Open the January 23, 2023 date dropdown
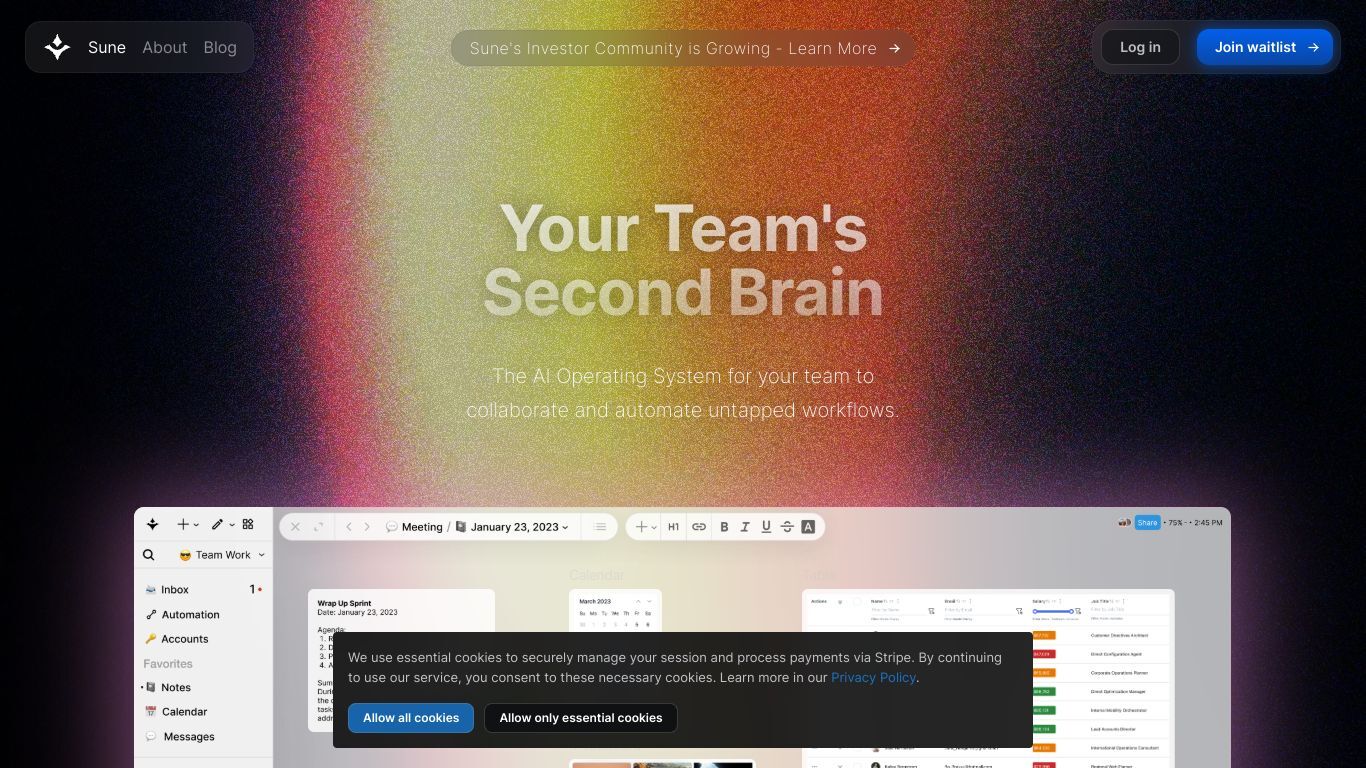Viewport: 1366px width, 768px height. coord(513,527)
